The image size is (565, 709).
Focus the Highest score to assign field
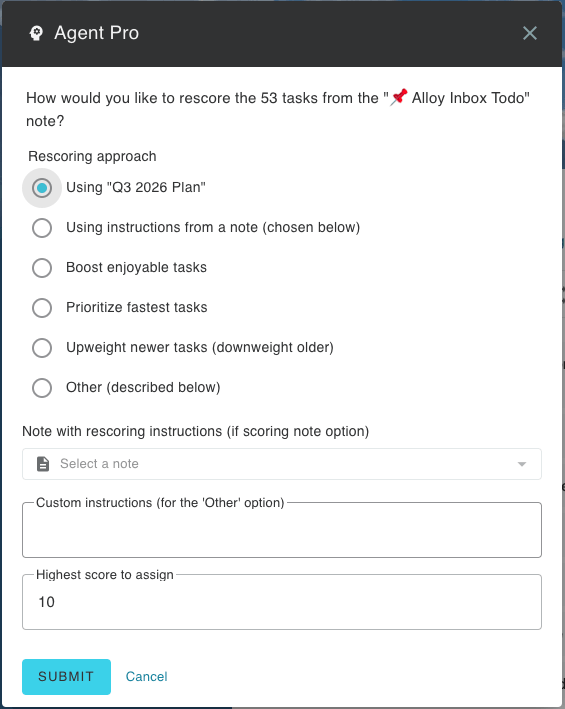(282, 602)
